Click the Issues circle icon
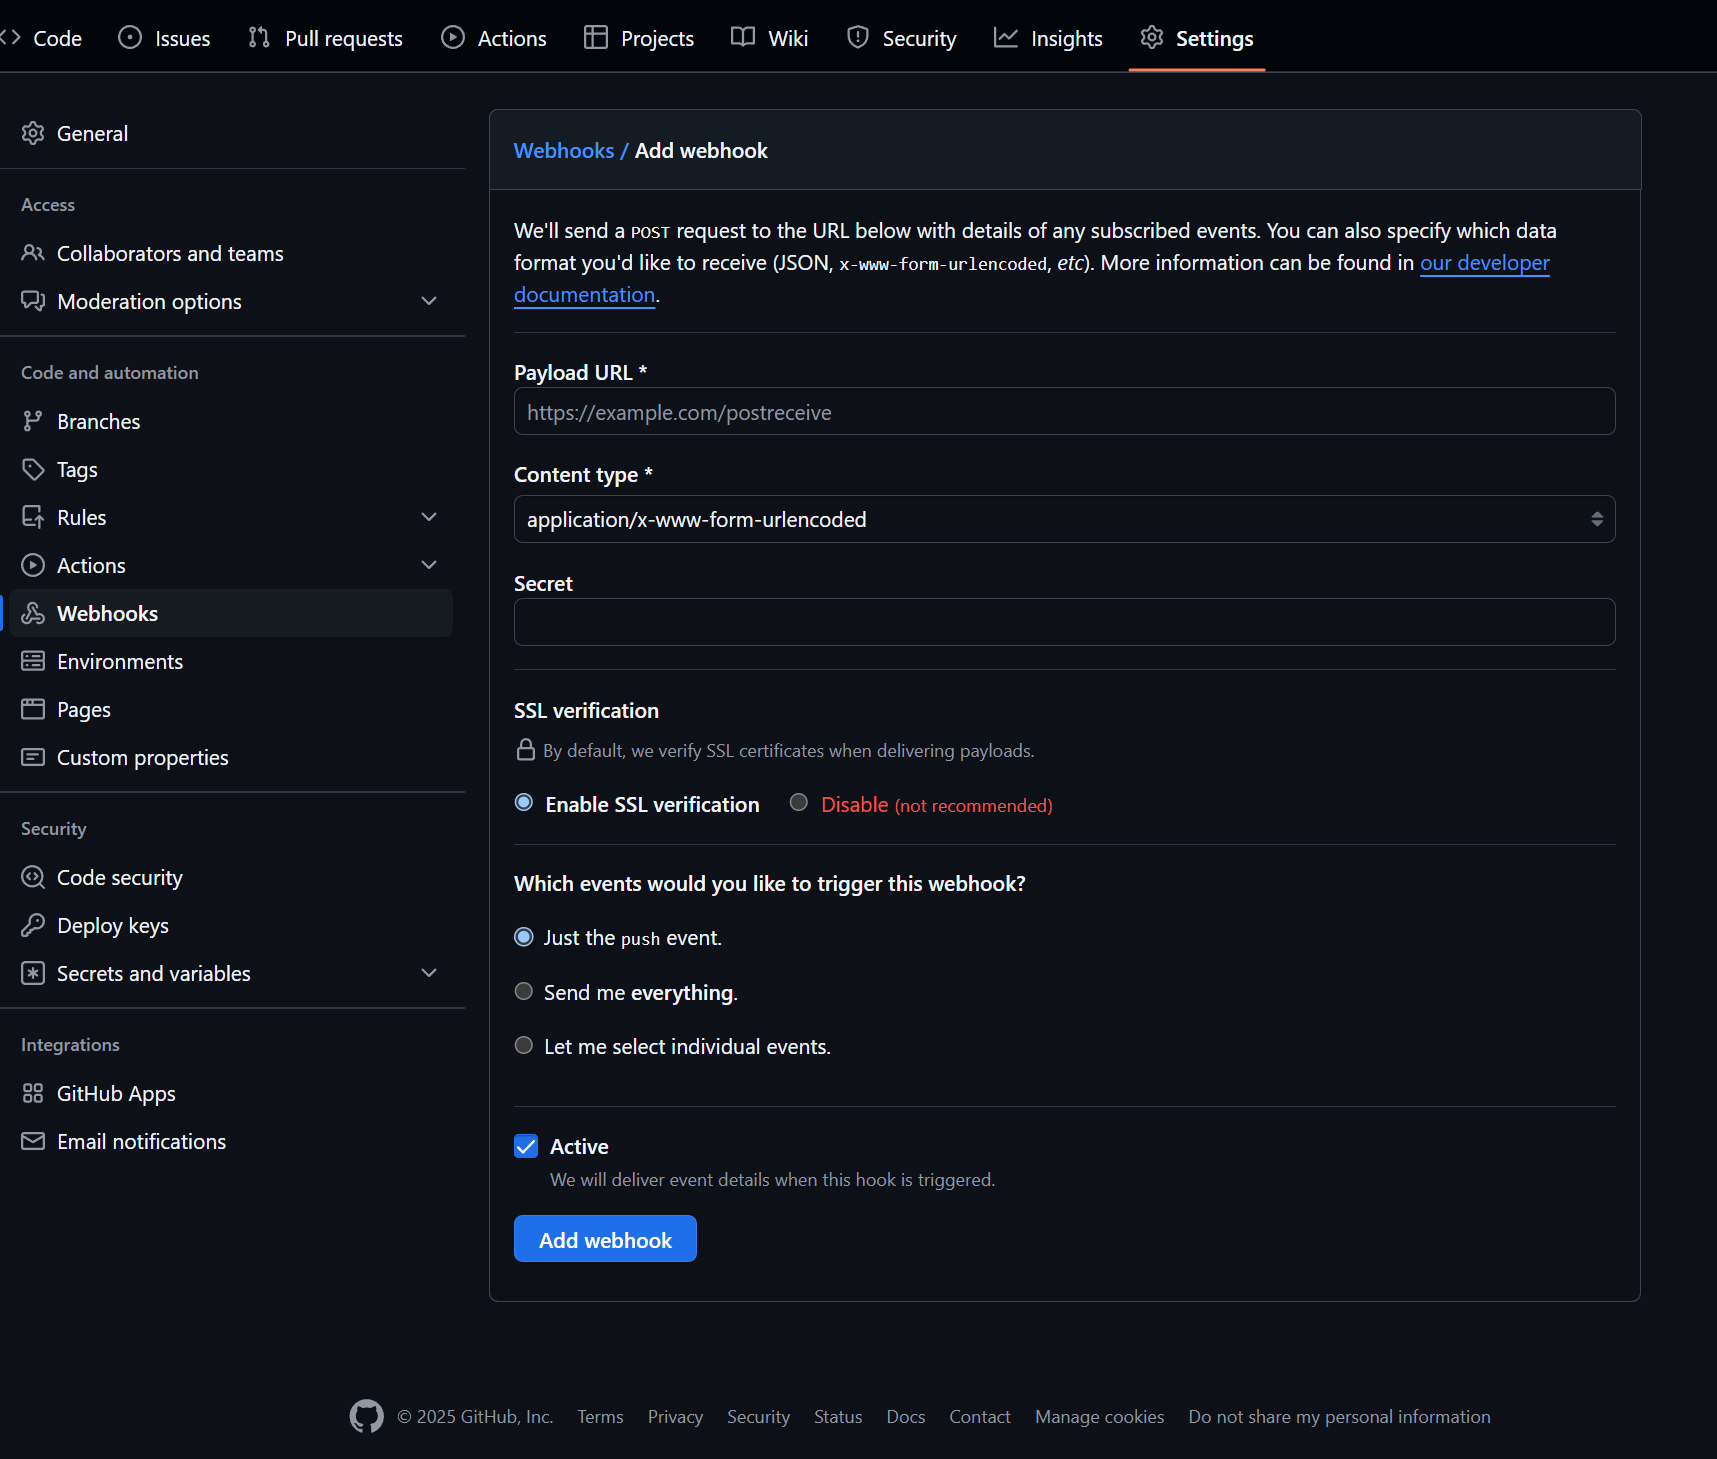This screenshot has width=1717, height=1459. (x=130, y=38)
